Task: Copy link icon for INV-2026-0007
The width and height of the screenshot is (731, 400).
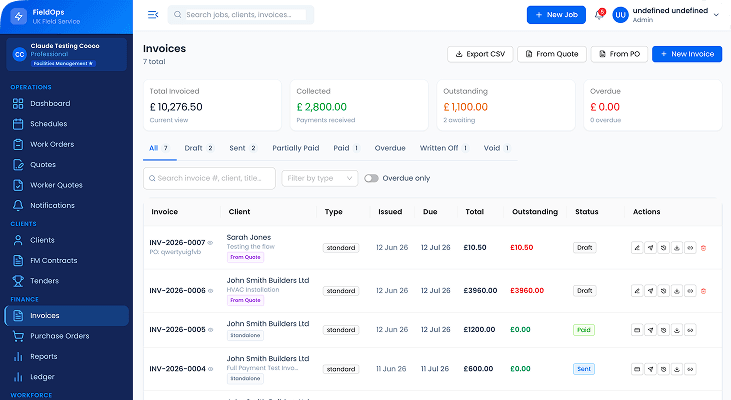Action: coord(690,248)
